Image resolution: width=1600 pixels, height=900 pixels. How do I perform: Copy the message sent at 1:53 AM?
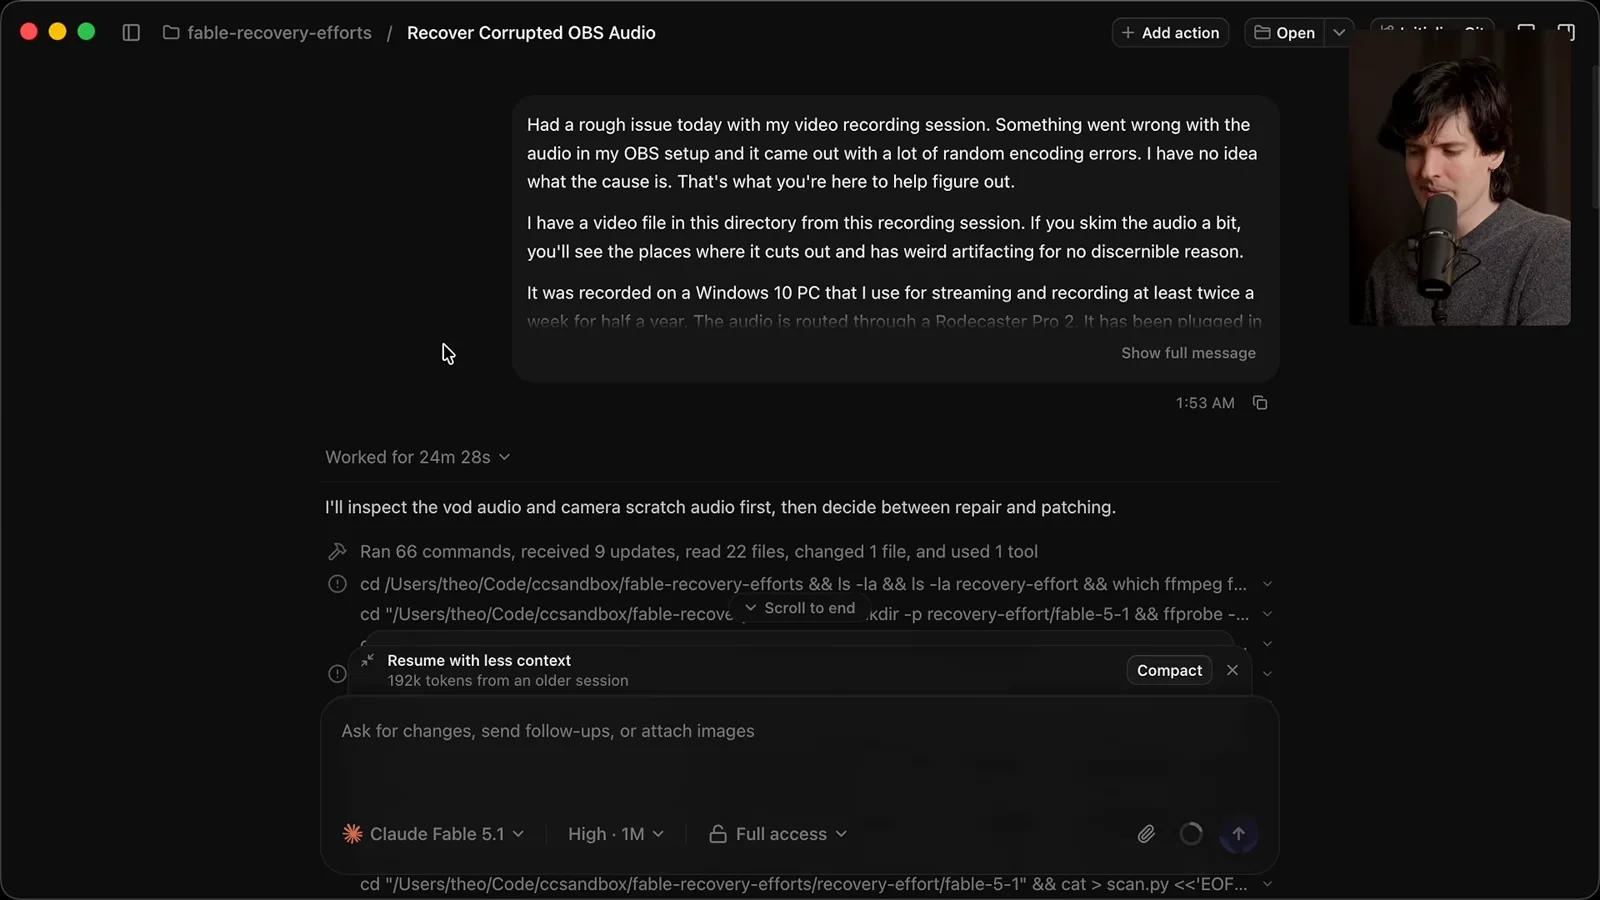pos(1260,403)
